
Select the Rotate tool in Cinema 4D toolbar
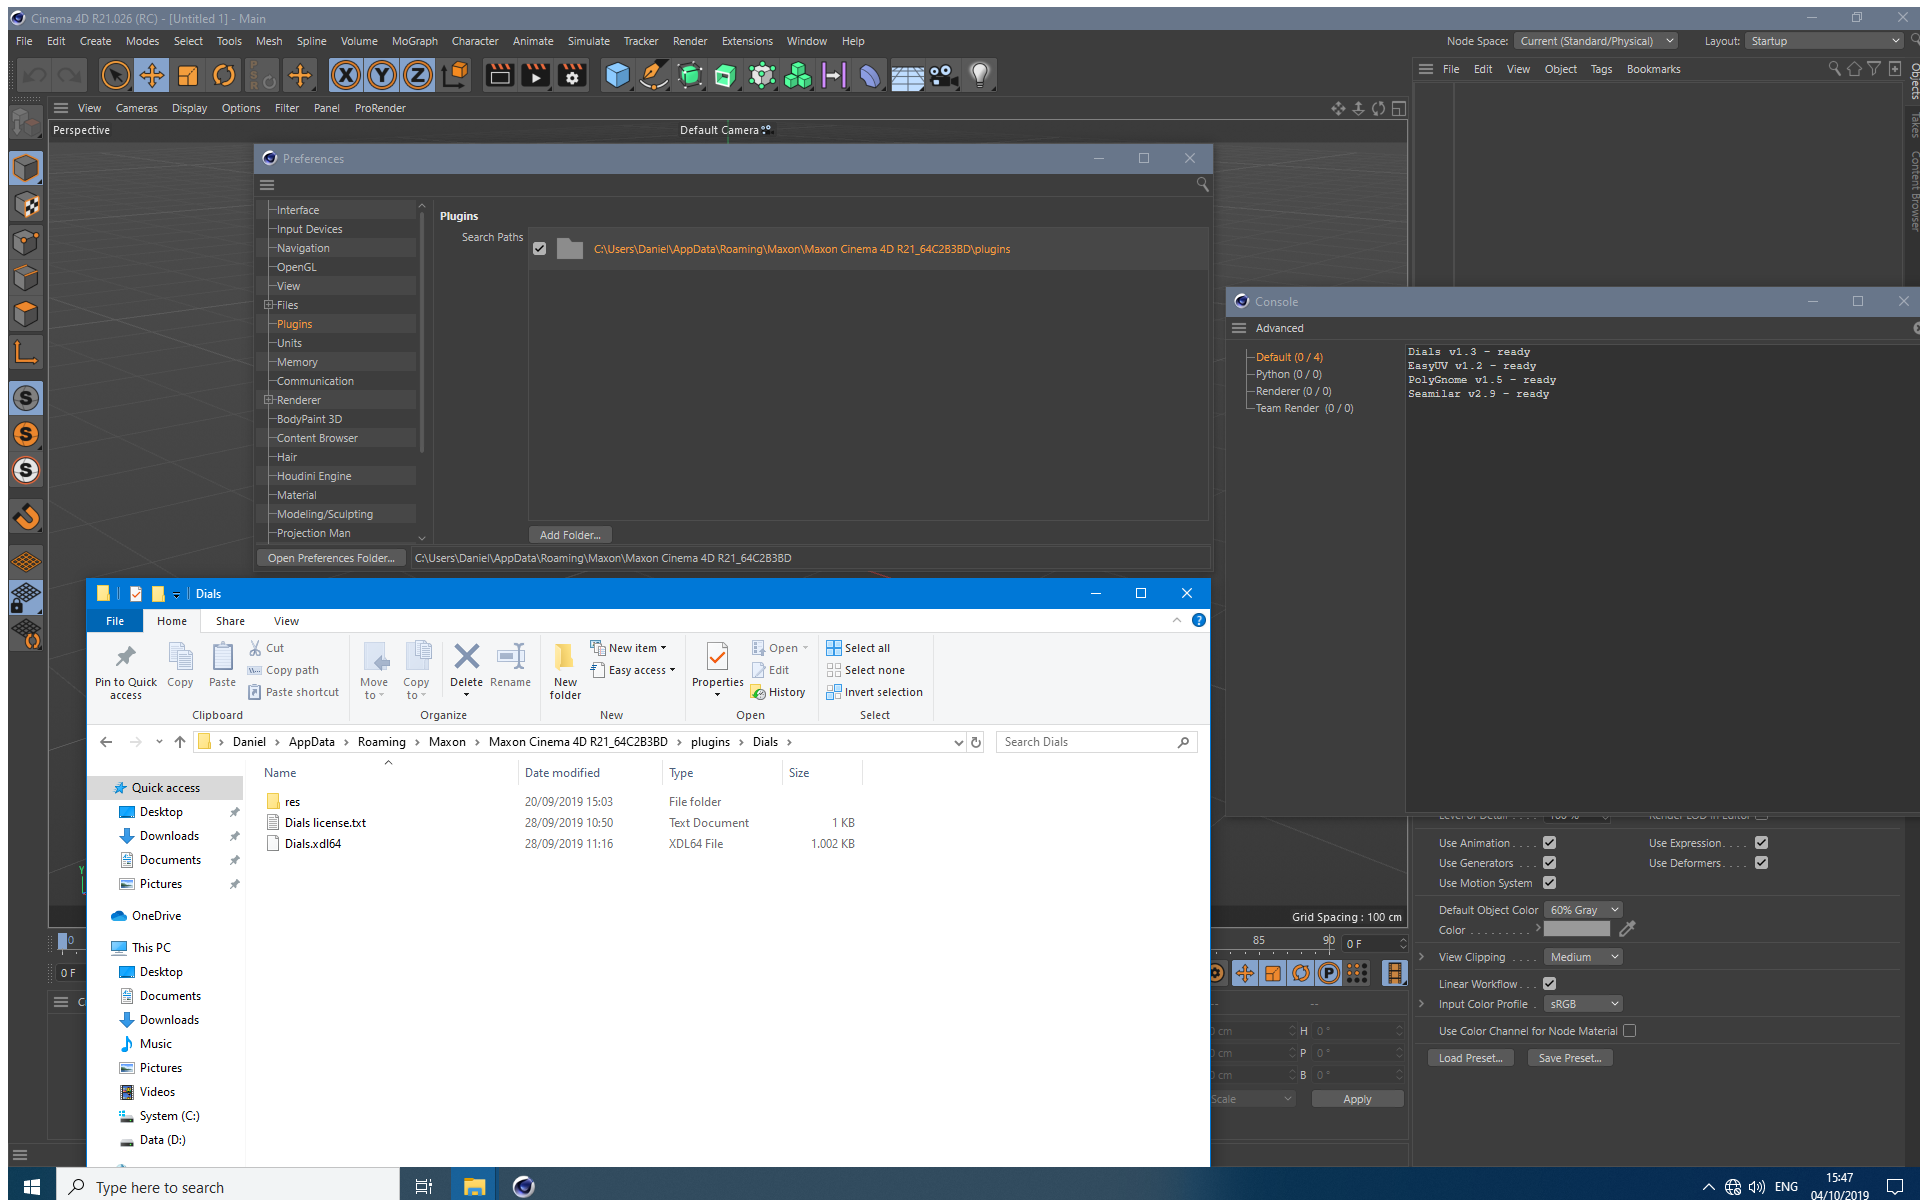pos(227,75)
